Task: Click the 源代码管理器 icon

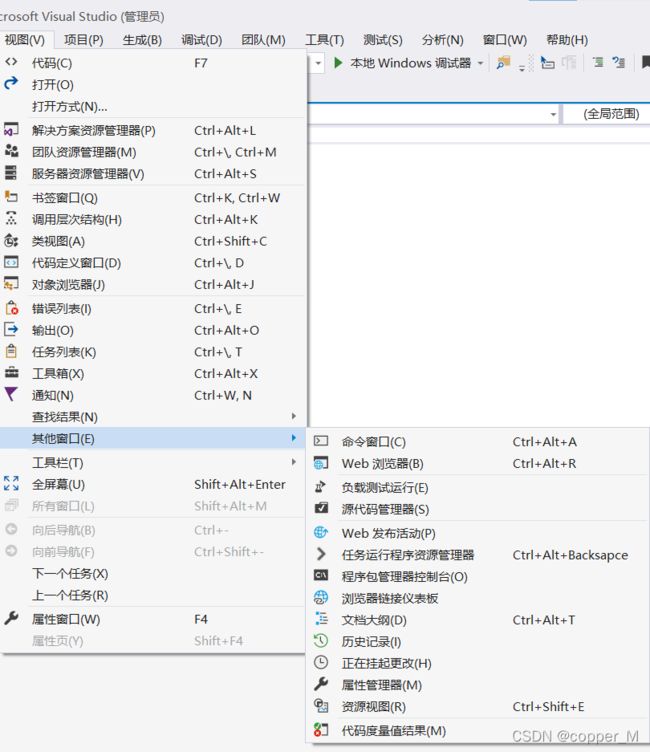Action: point(321,508)
